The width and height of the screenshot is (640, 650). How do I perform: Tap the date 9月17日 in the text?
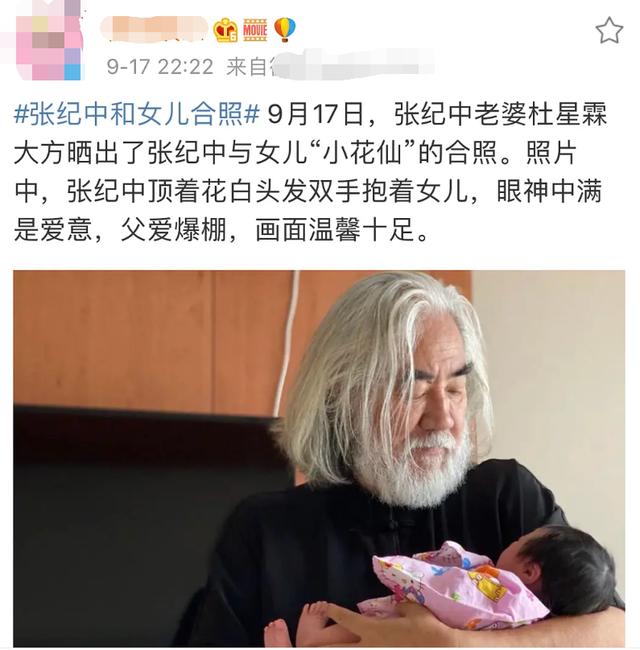tap(316, 114)
